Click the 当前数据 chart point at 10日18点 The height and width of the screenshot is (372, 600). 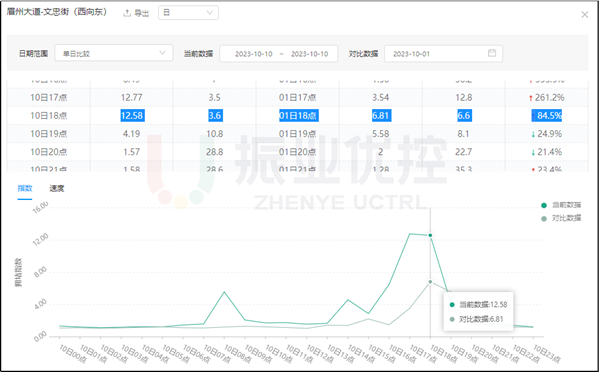point(430,235)
